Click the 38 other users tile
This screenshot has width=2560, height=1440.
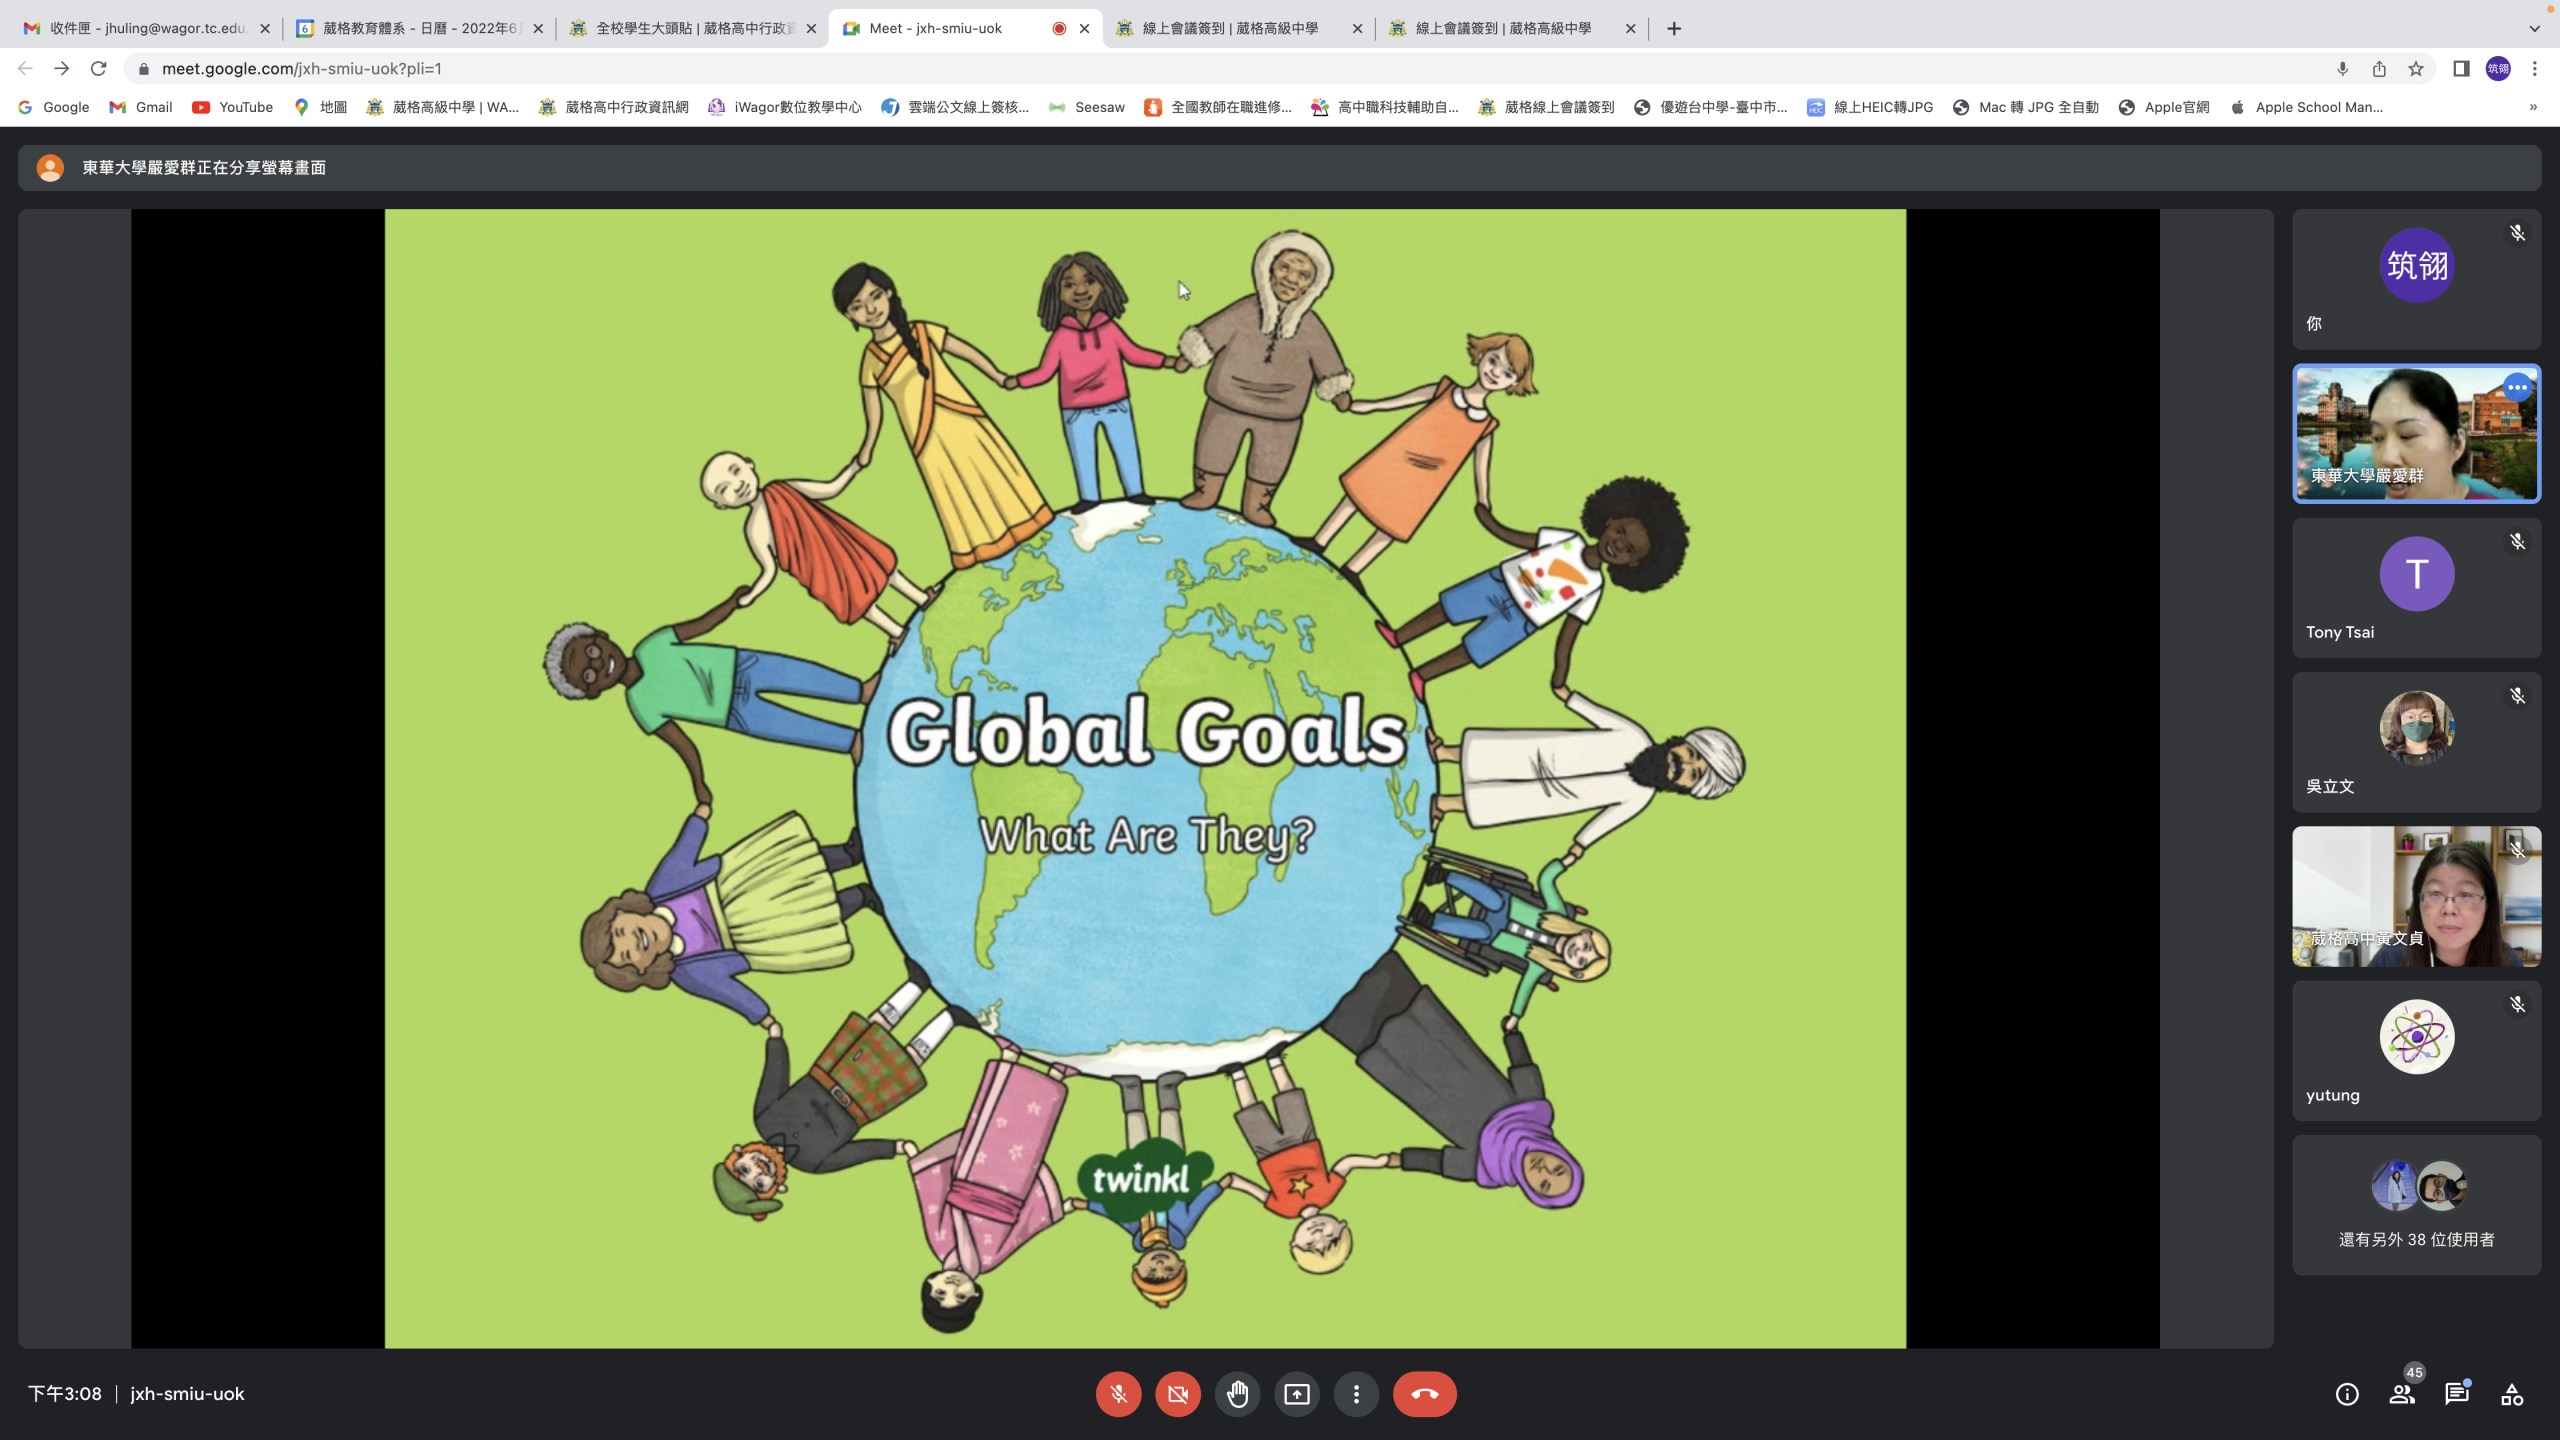pos(2416,1205)
